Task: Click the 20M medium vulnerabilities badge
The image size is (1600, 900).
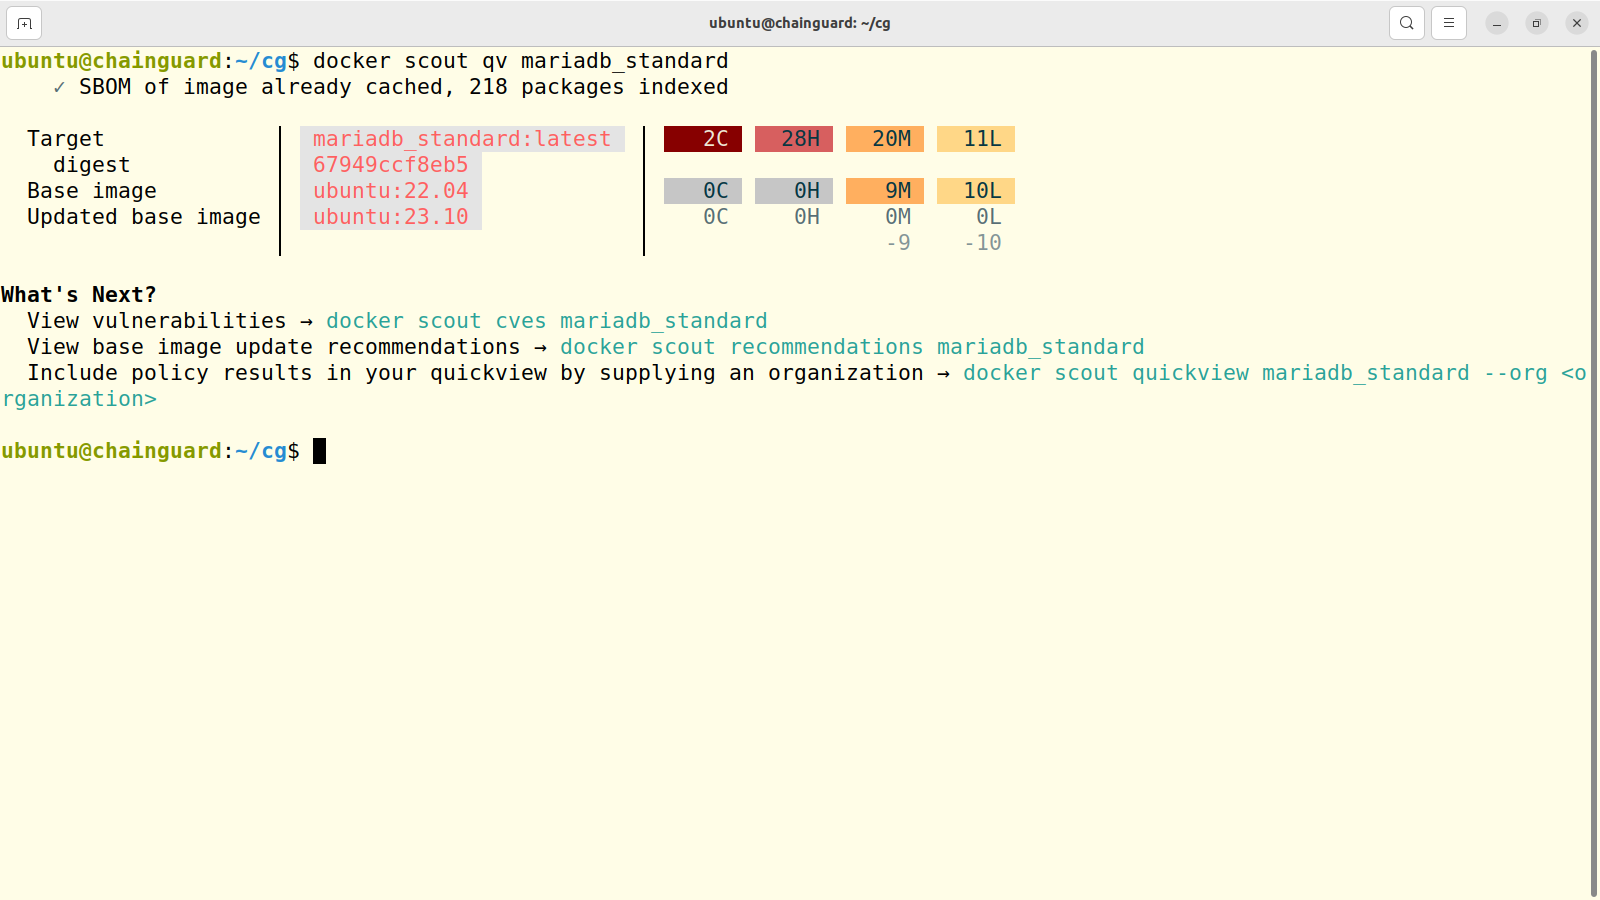Action: tap(885, 139)
